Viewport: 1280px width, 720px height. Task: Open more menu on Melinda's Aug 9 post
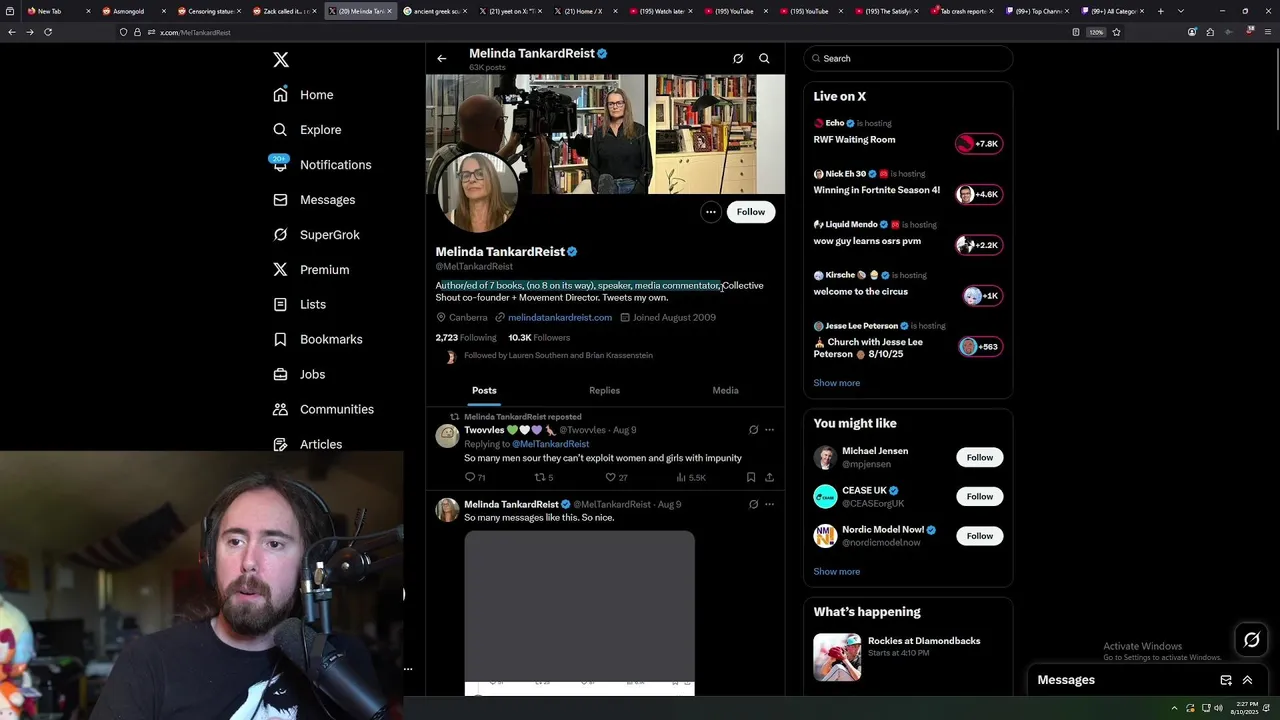(769, 505)
